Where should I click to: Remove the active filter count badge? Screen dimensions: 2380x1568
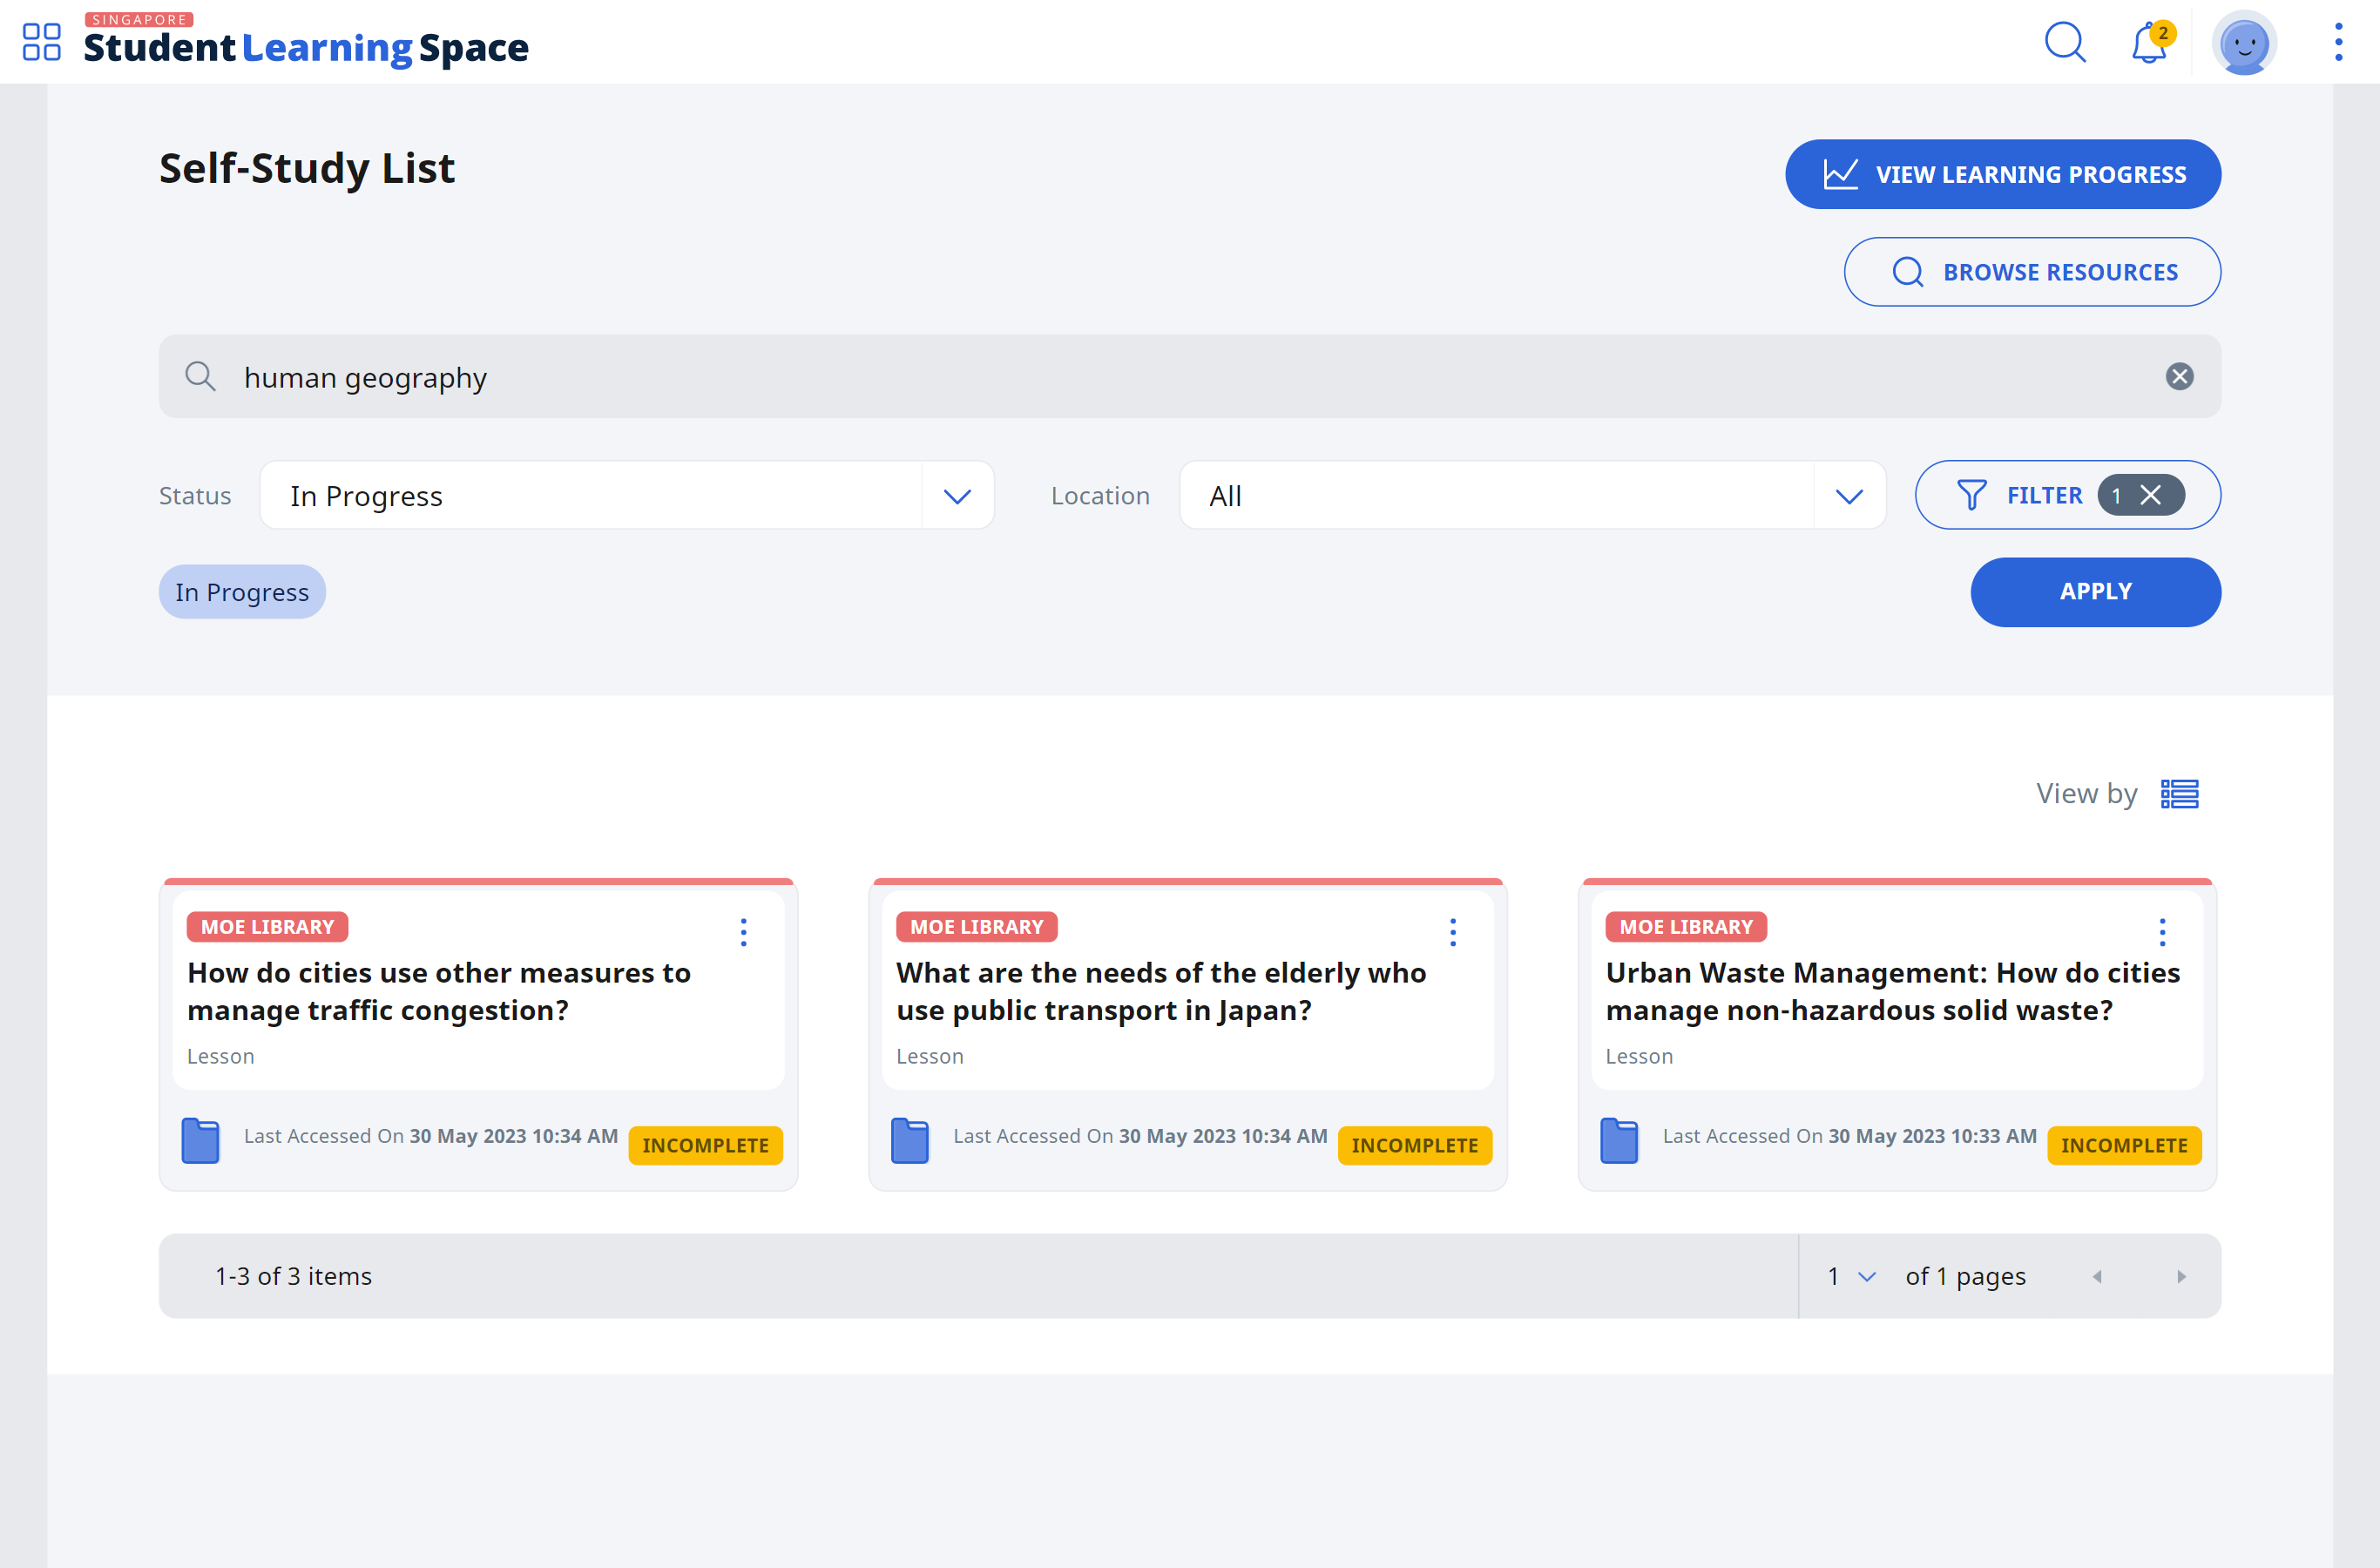click(x=2150, y=495)
